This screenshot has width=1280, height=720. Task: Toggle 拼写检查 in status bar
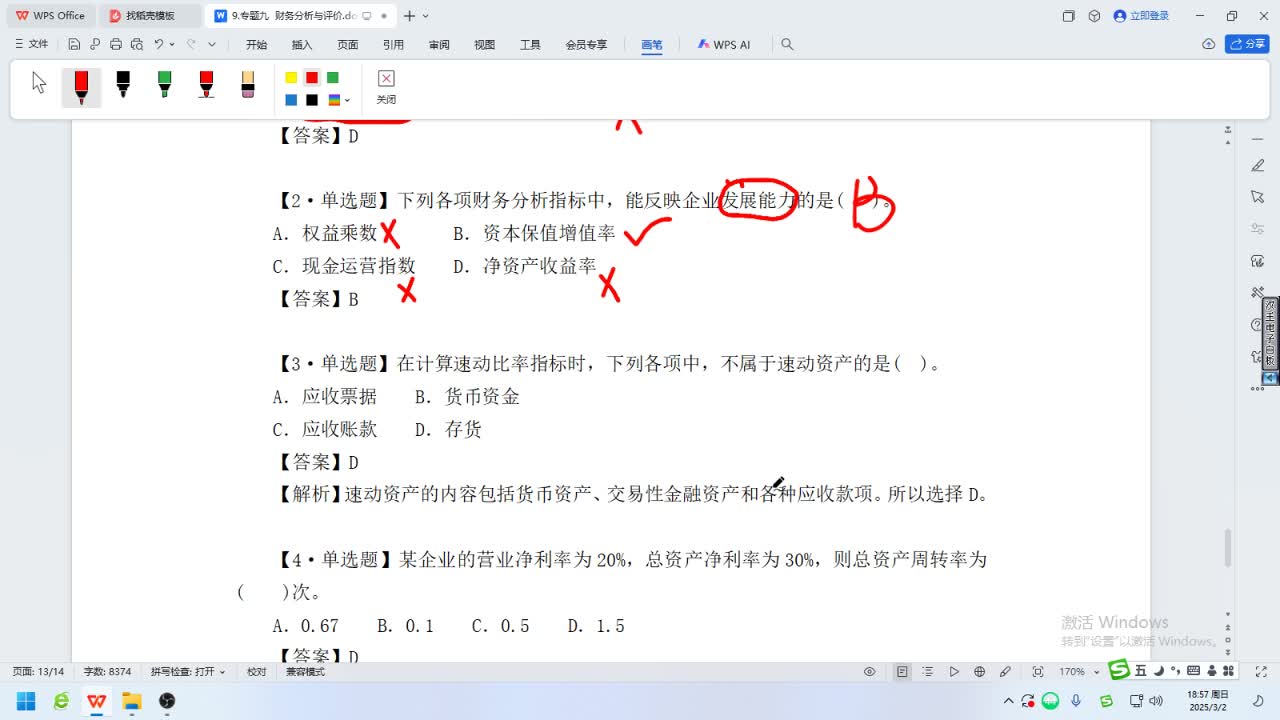pos(188,672)
